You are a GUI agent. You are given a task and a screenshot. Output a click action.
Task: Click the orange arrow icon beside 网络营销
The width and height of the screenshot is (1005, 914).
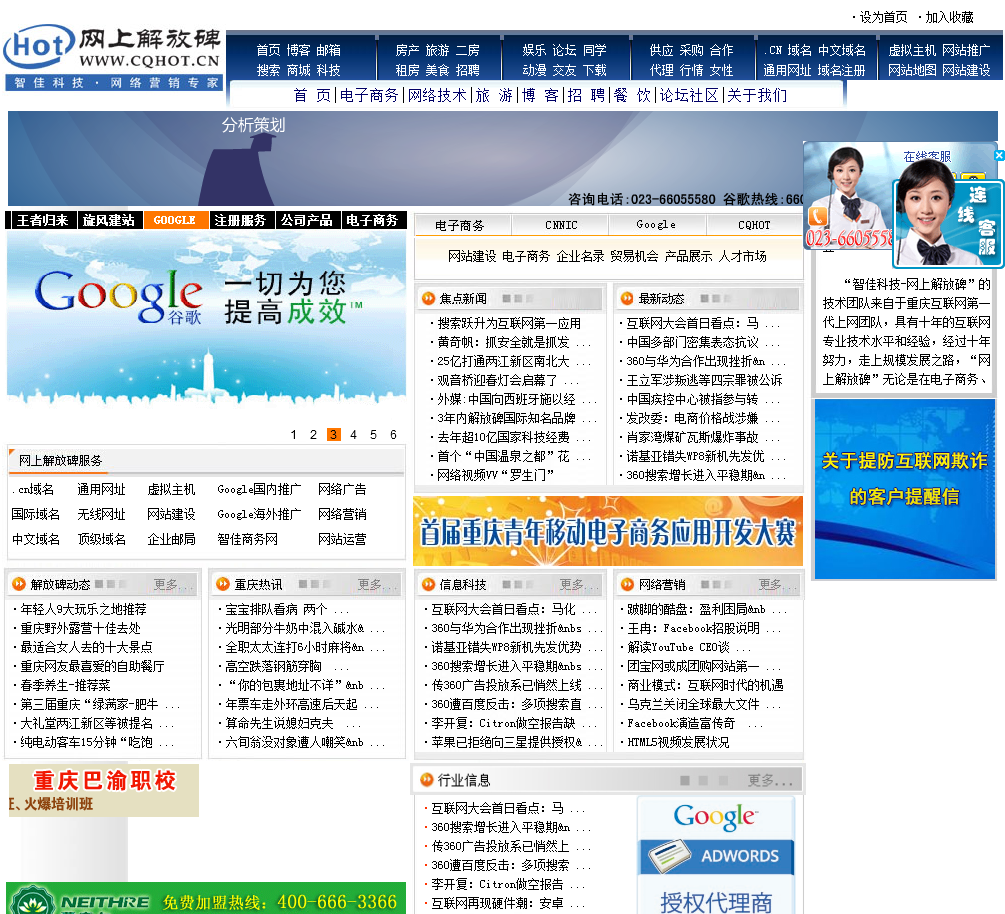(627, 584)
